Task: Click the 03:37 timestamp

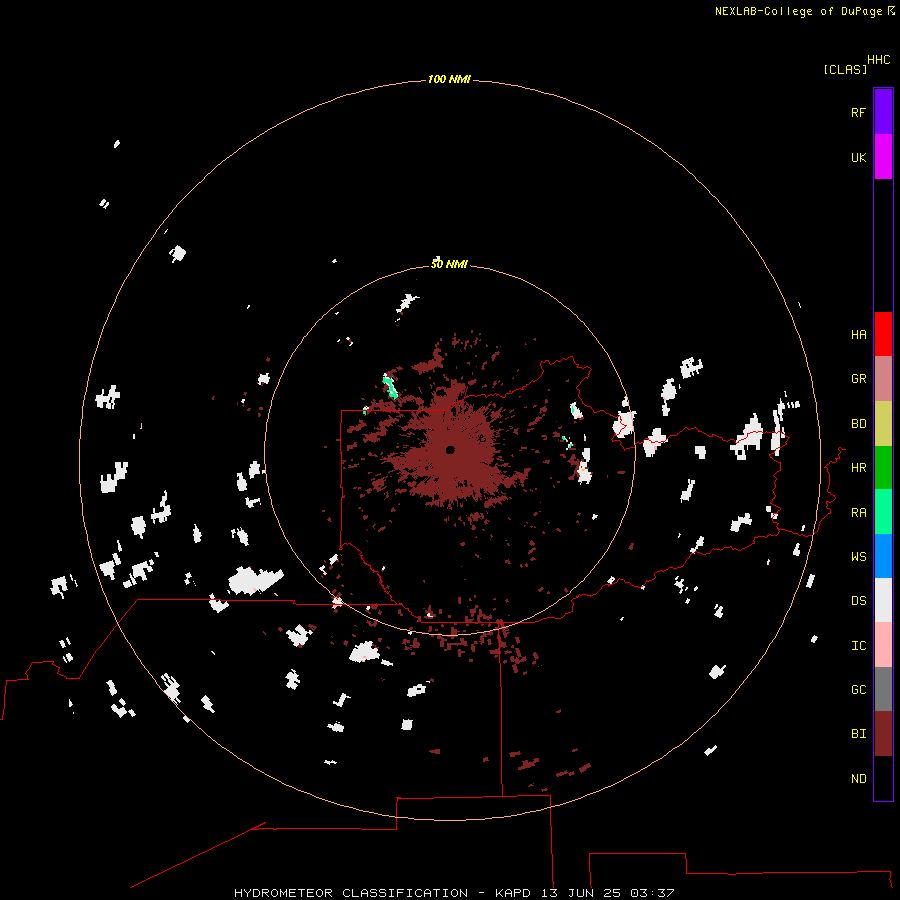Action: click(x=652, y=893)
